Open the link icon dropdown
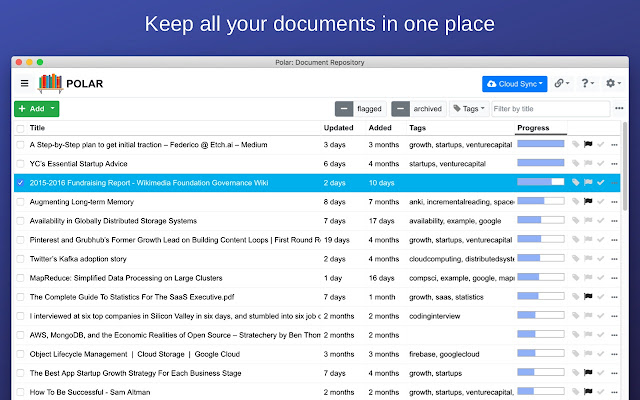This screenshot has height=400, width=640. (562, 83)
